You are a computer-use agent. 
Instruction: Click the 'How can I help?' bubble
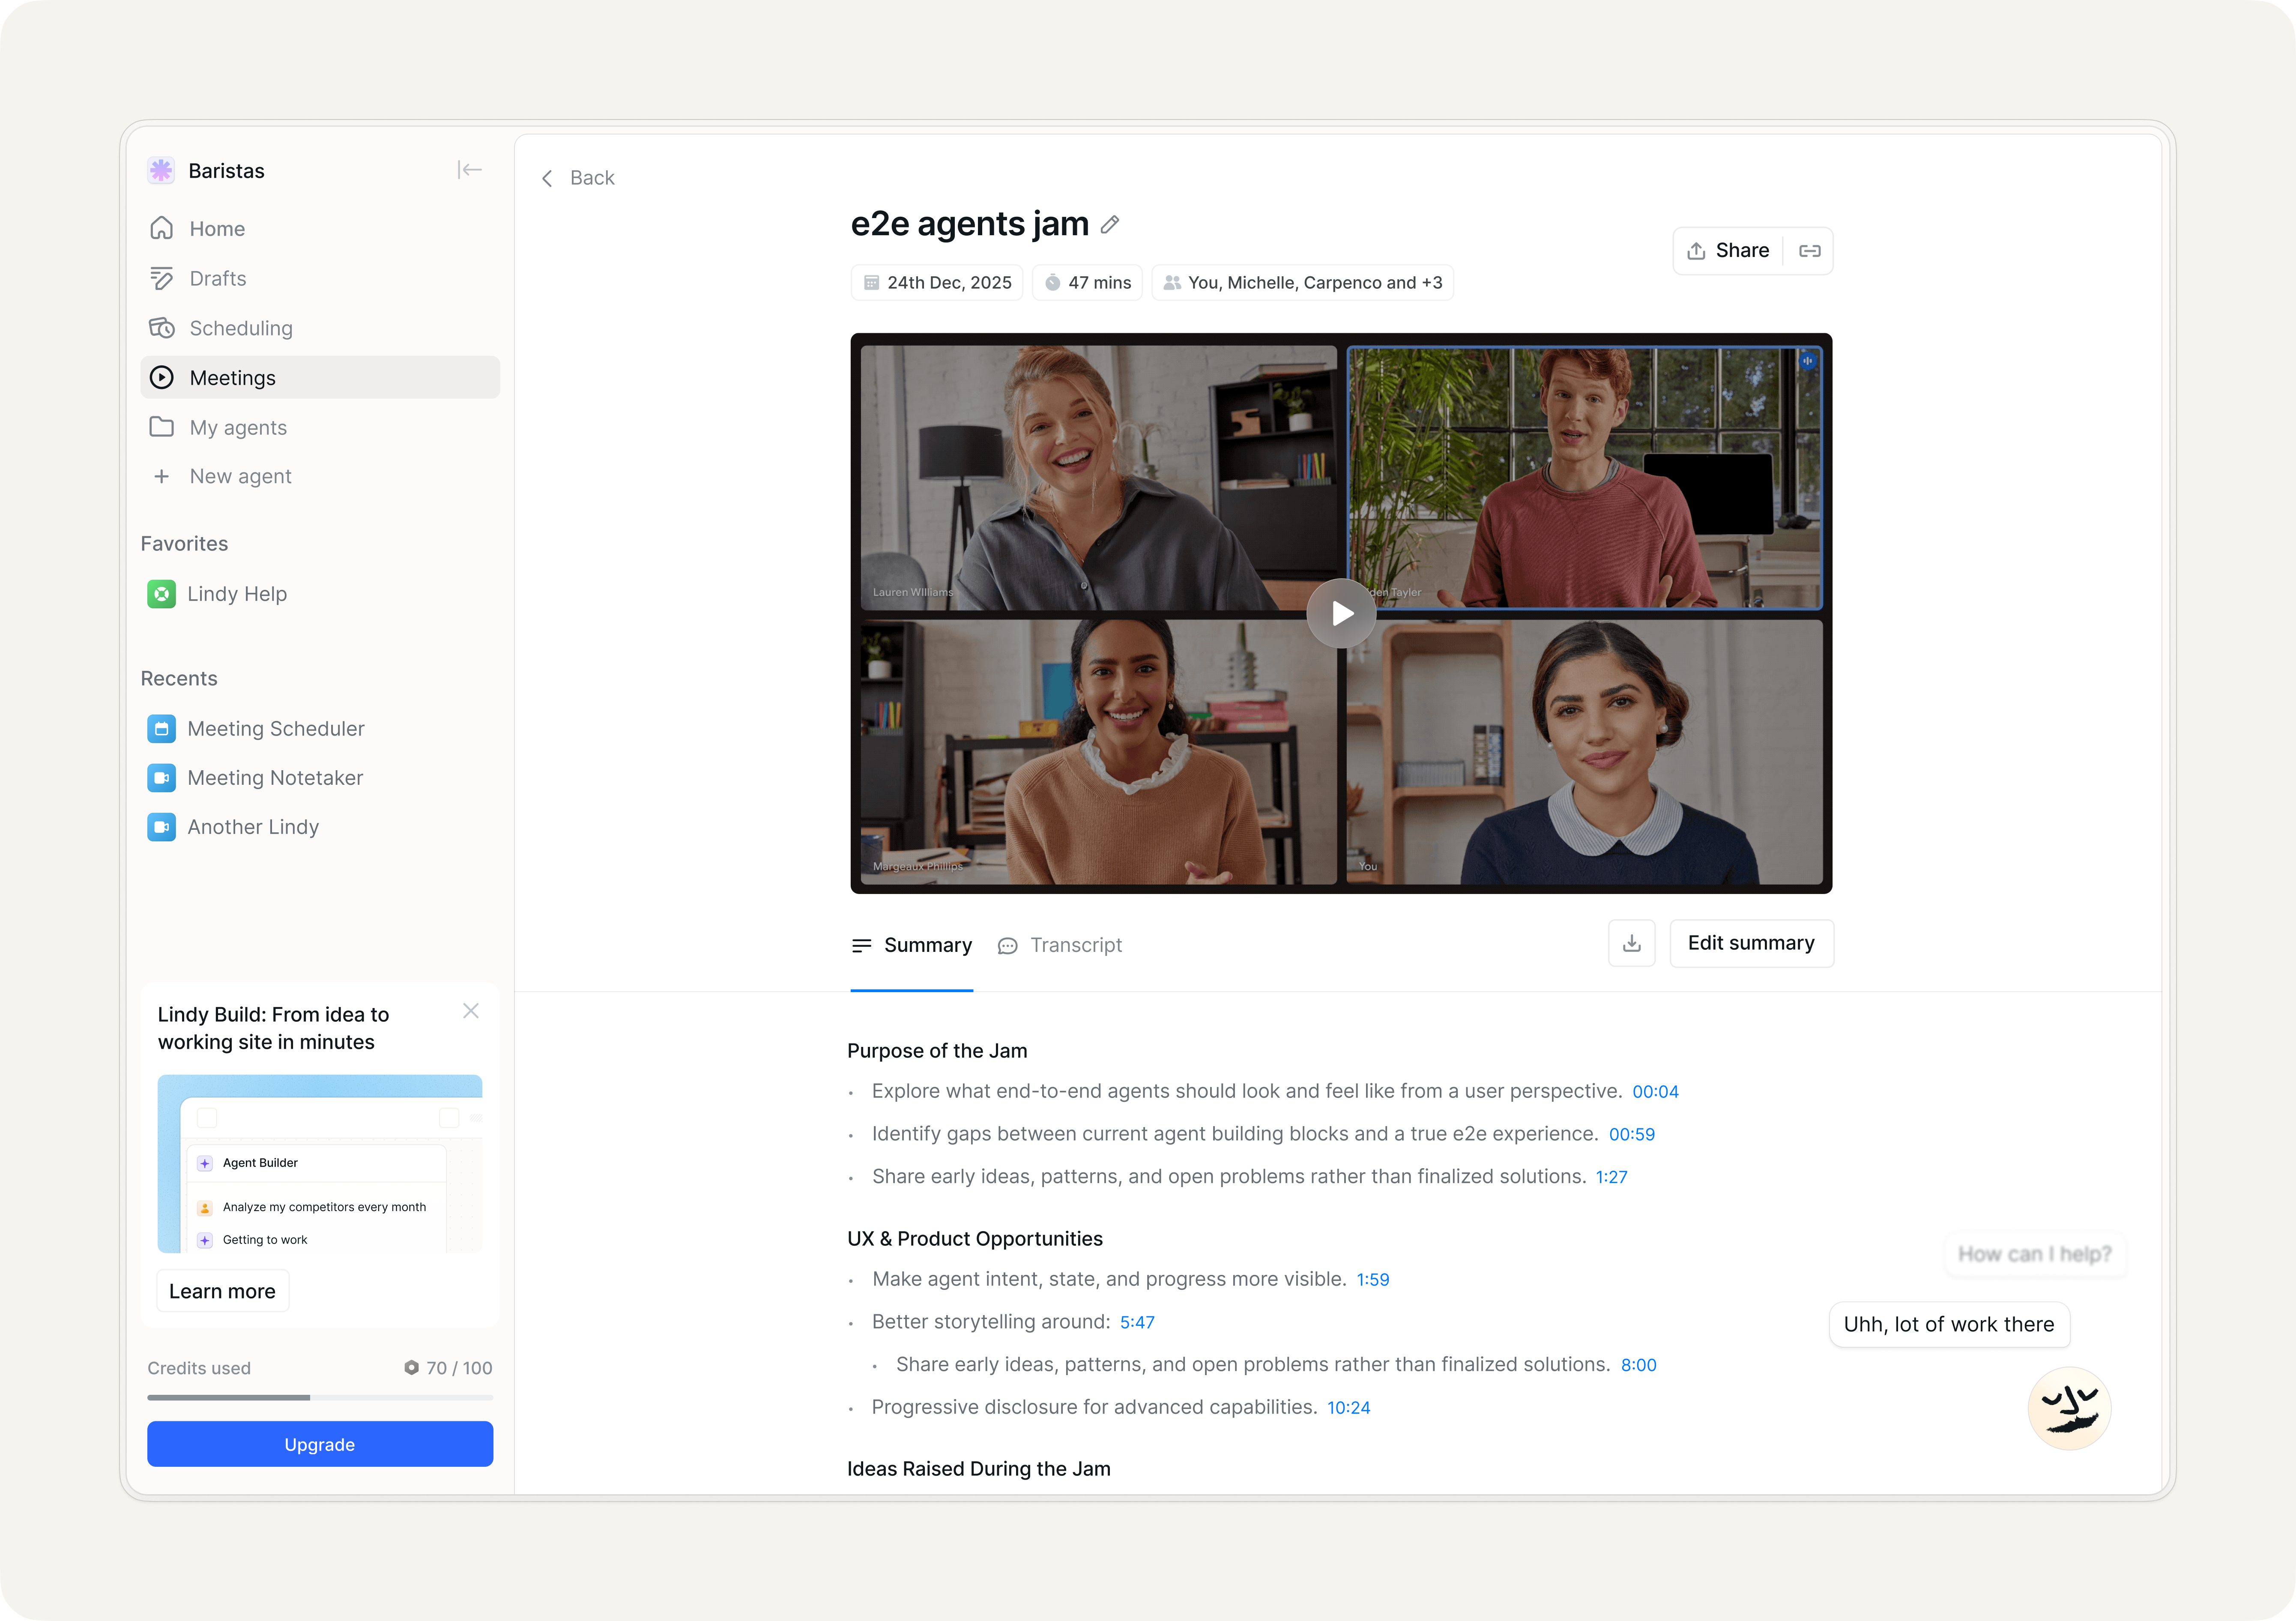(2035, 1254)
